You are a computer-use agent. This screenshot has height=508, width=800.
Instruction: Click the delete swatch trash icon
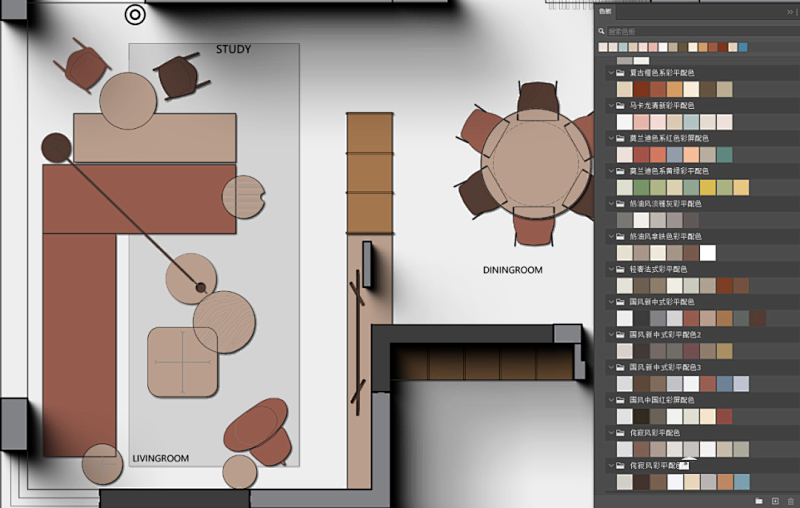pos(790,499)
